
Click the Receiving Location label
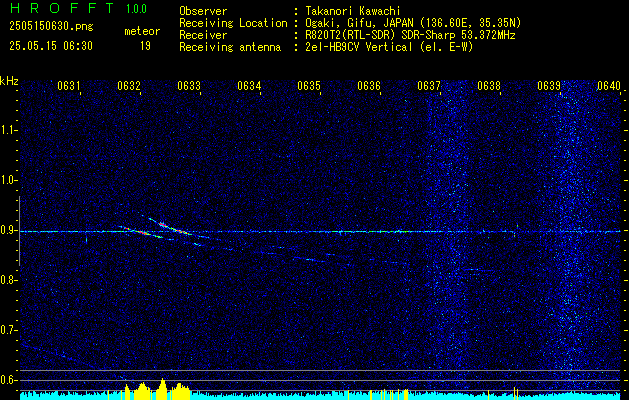pos(233,23)
